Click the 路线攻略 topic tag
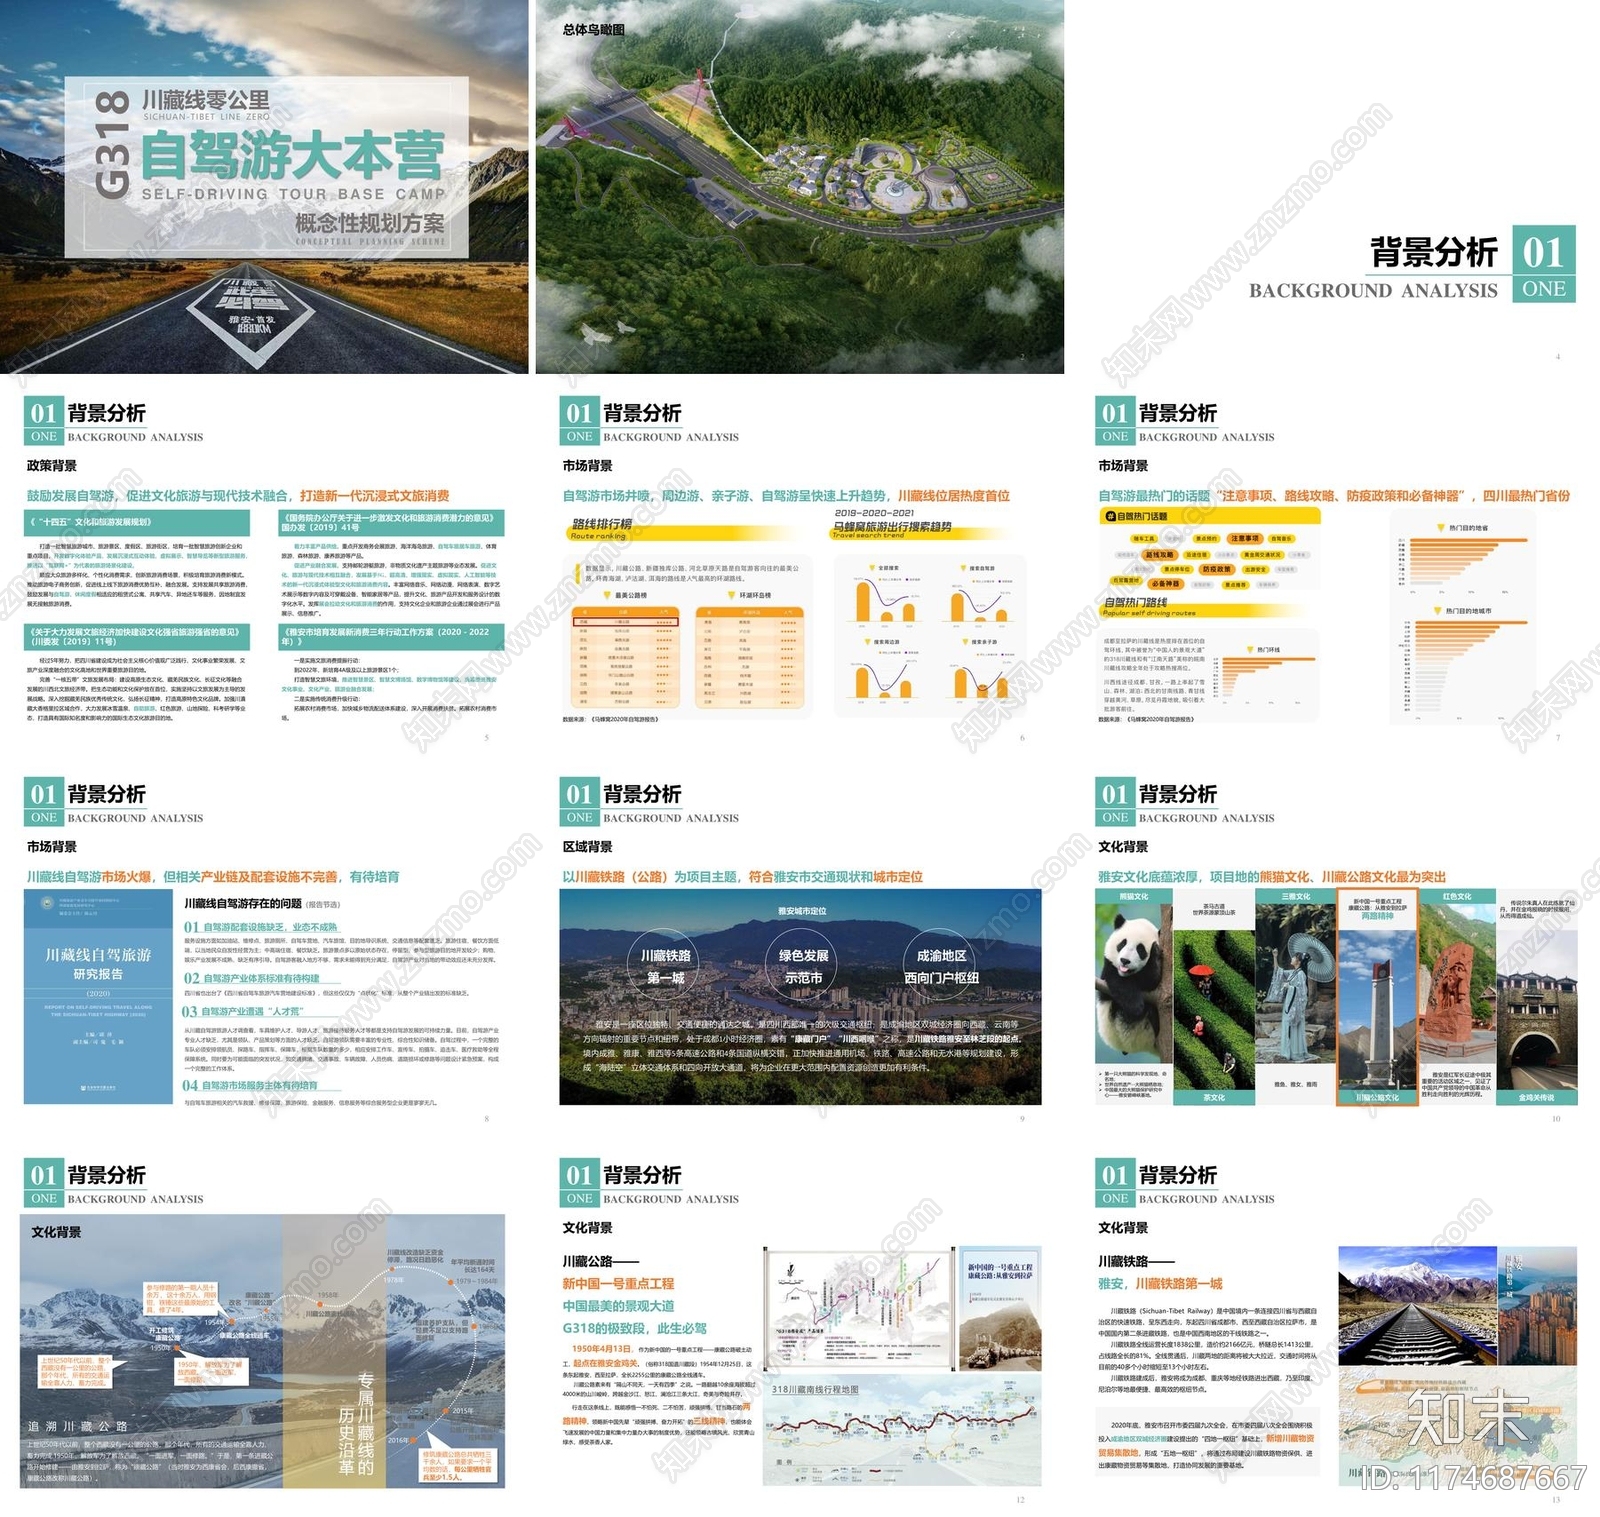This screenshot has height=1517, width=1600. tap(1160, 555)
